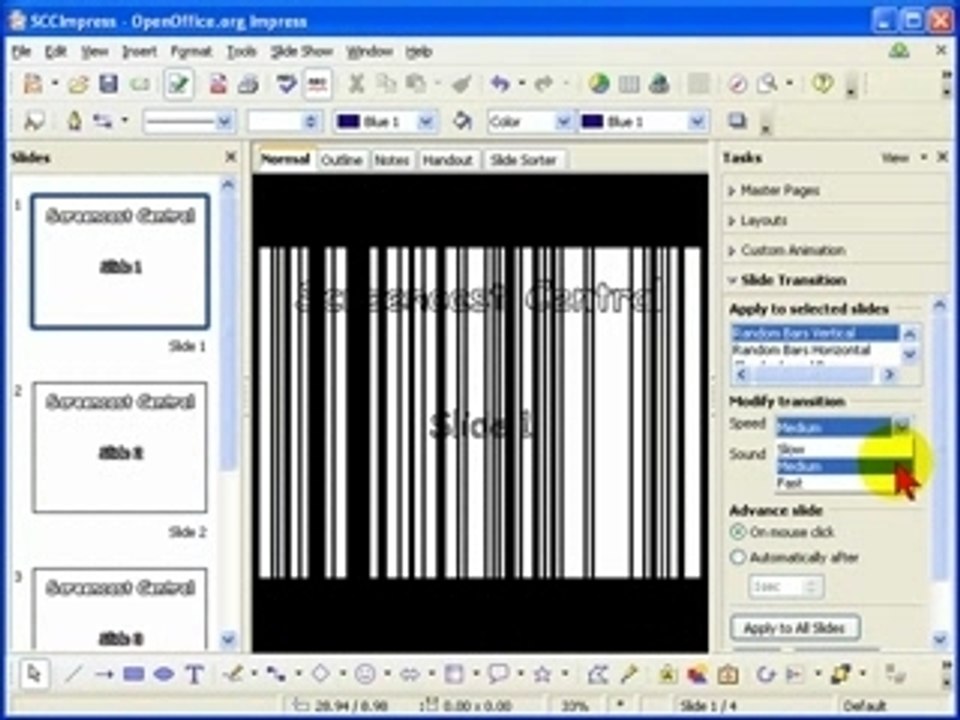Open the Insert menu
The height and width of the screenshot is (720, 960).
[140, 52]
